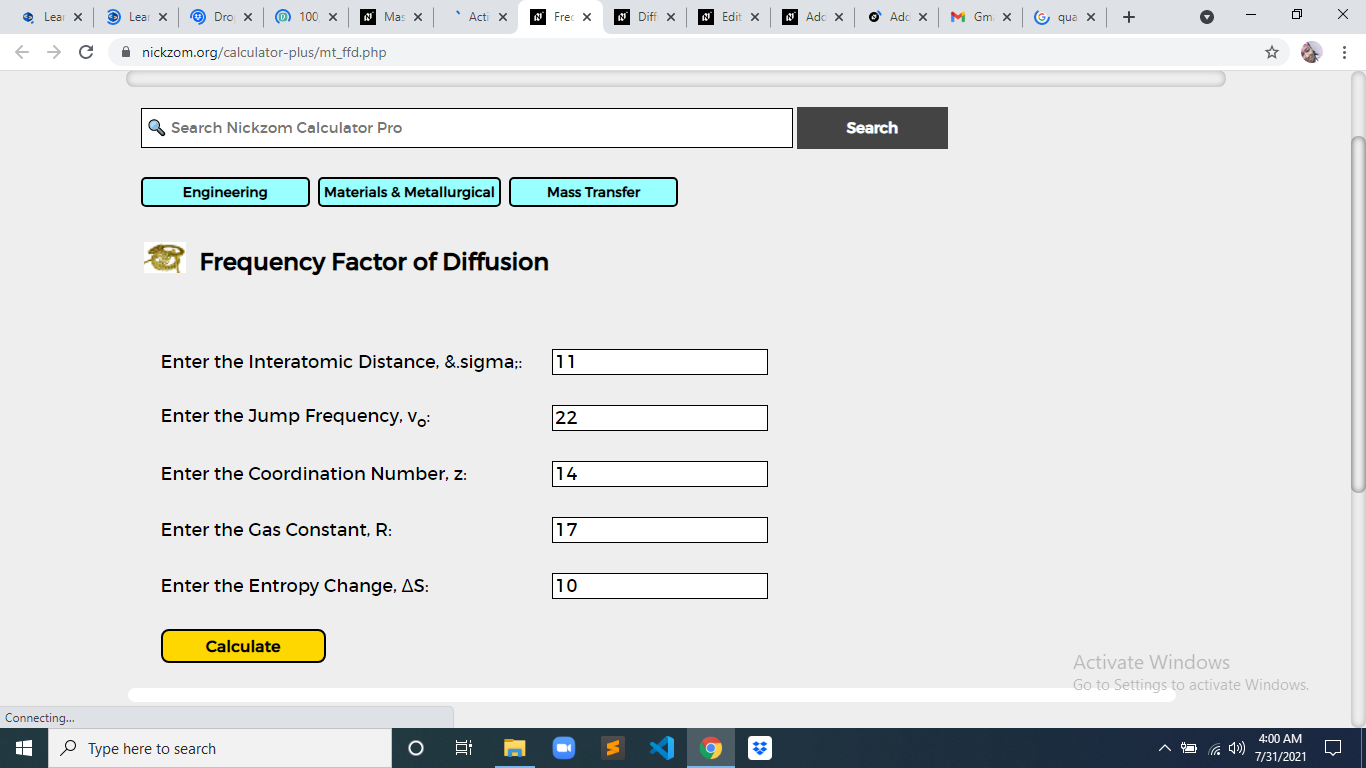Click the Chrome taskbar icon
Viewport: 1366px width, 768px height.
[x=711, y=748]
